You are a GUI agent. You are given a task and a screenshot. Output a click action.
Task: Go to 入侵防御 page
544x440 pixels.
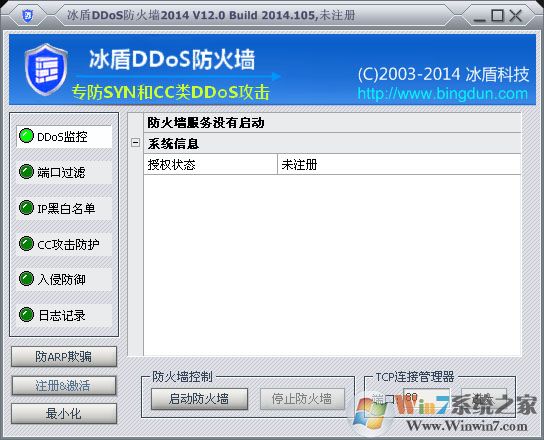point(64,279)
